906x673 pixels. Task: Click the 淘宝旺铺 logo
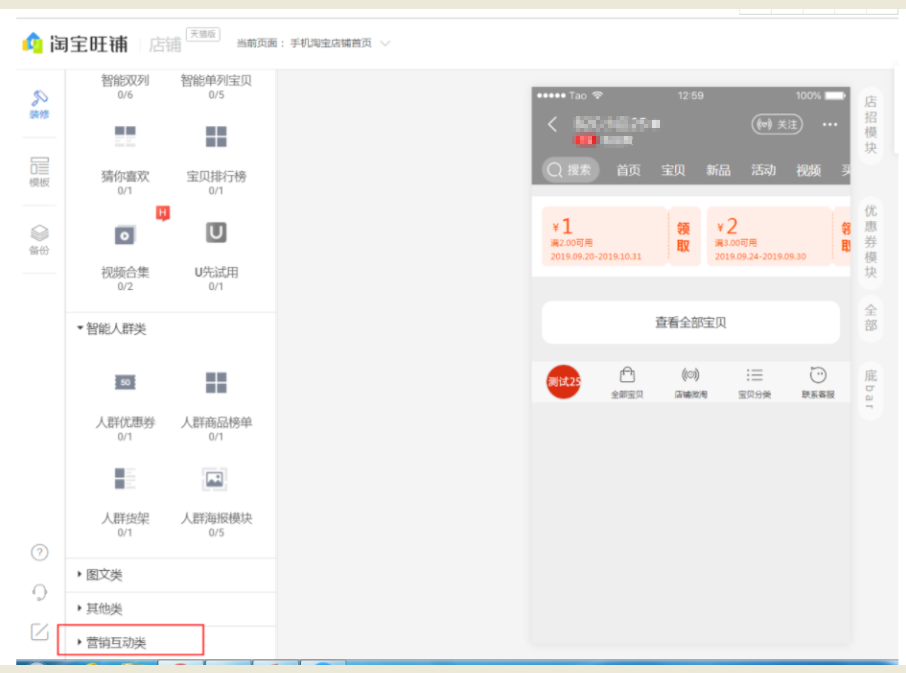tap(75, 44)
